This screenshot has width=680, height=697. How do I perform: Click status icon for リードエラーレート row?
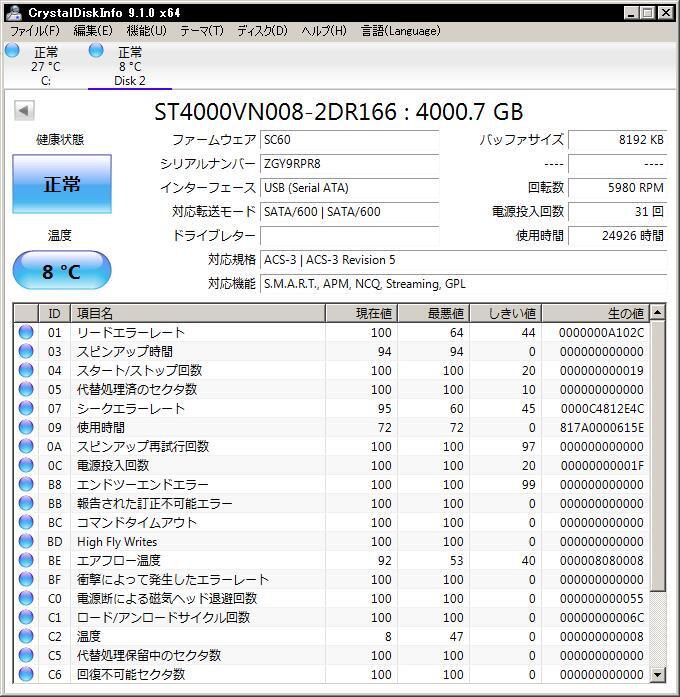(26, 332)
